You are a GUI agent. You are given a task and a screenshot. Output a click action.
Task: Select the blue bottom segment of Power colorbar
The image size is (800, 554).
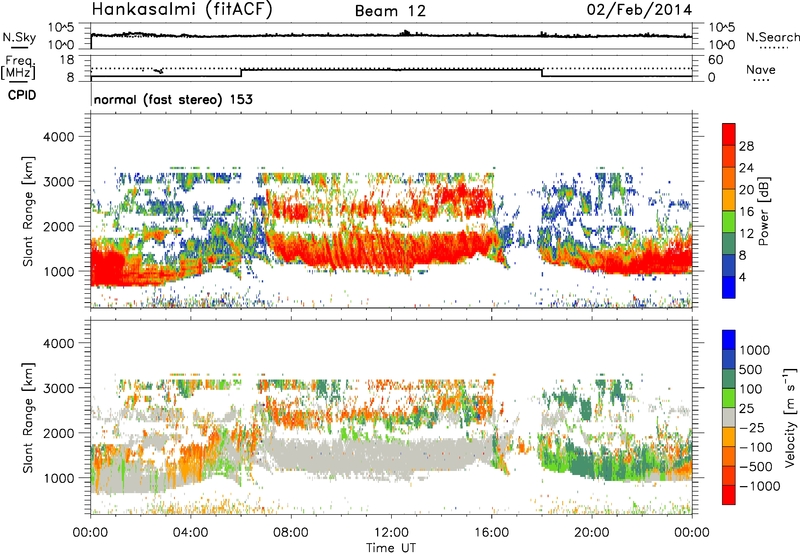tap(729, 287)
